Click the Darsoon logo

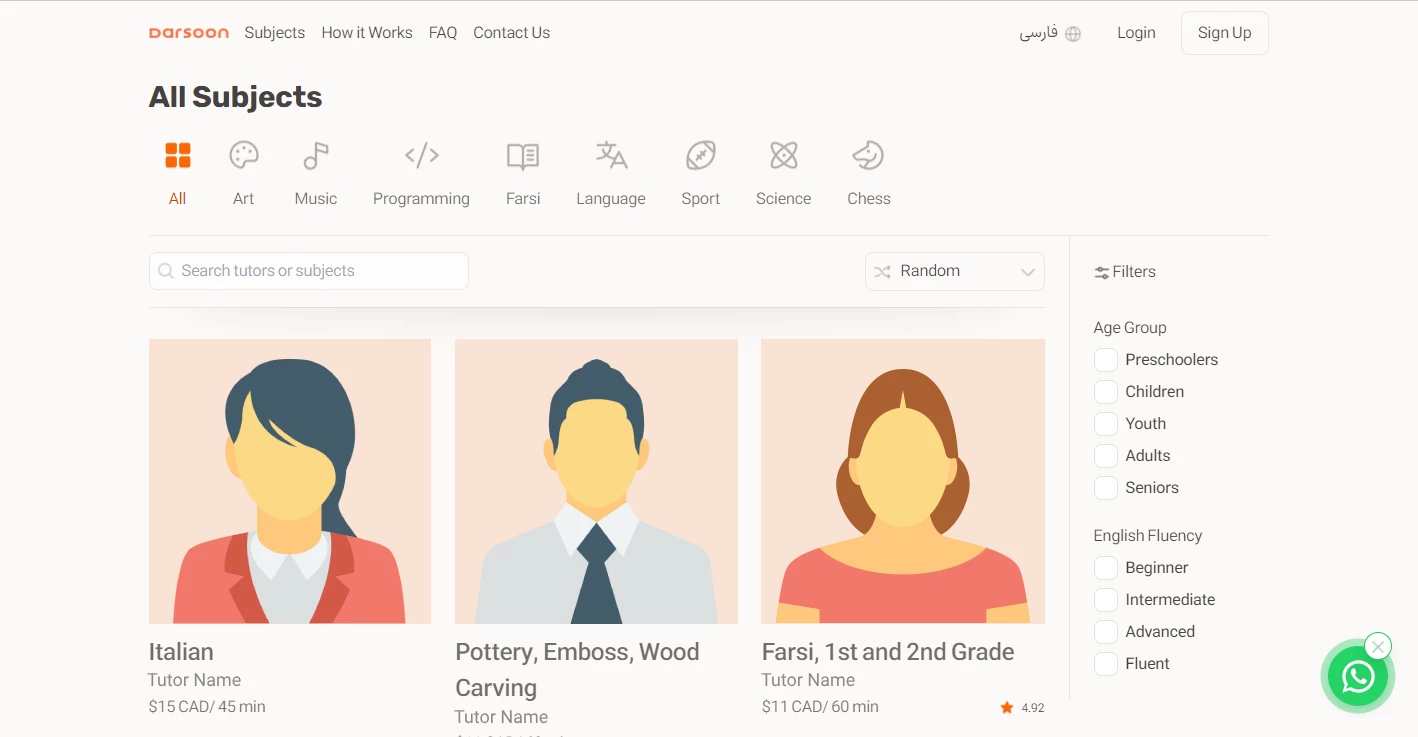point(189,33)
